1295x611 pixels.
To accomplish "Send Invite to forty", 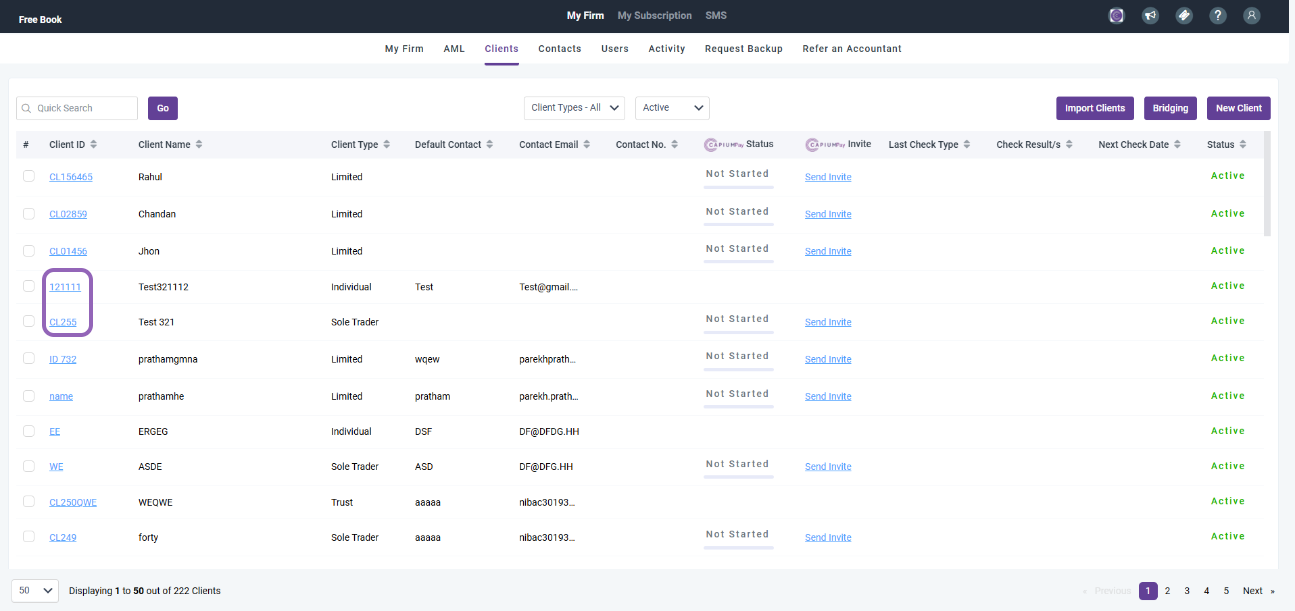I will click(x=828, y=537).
